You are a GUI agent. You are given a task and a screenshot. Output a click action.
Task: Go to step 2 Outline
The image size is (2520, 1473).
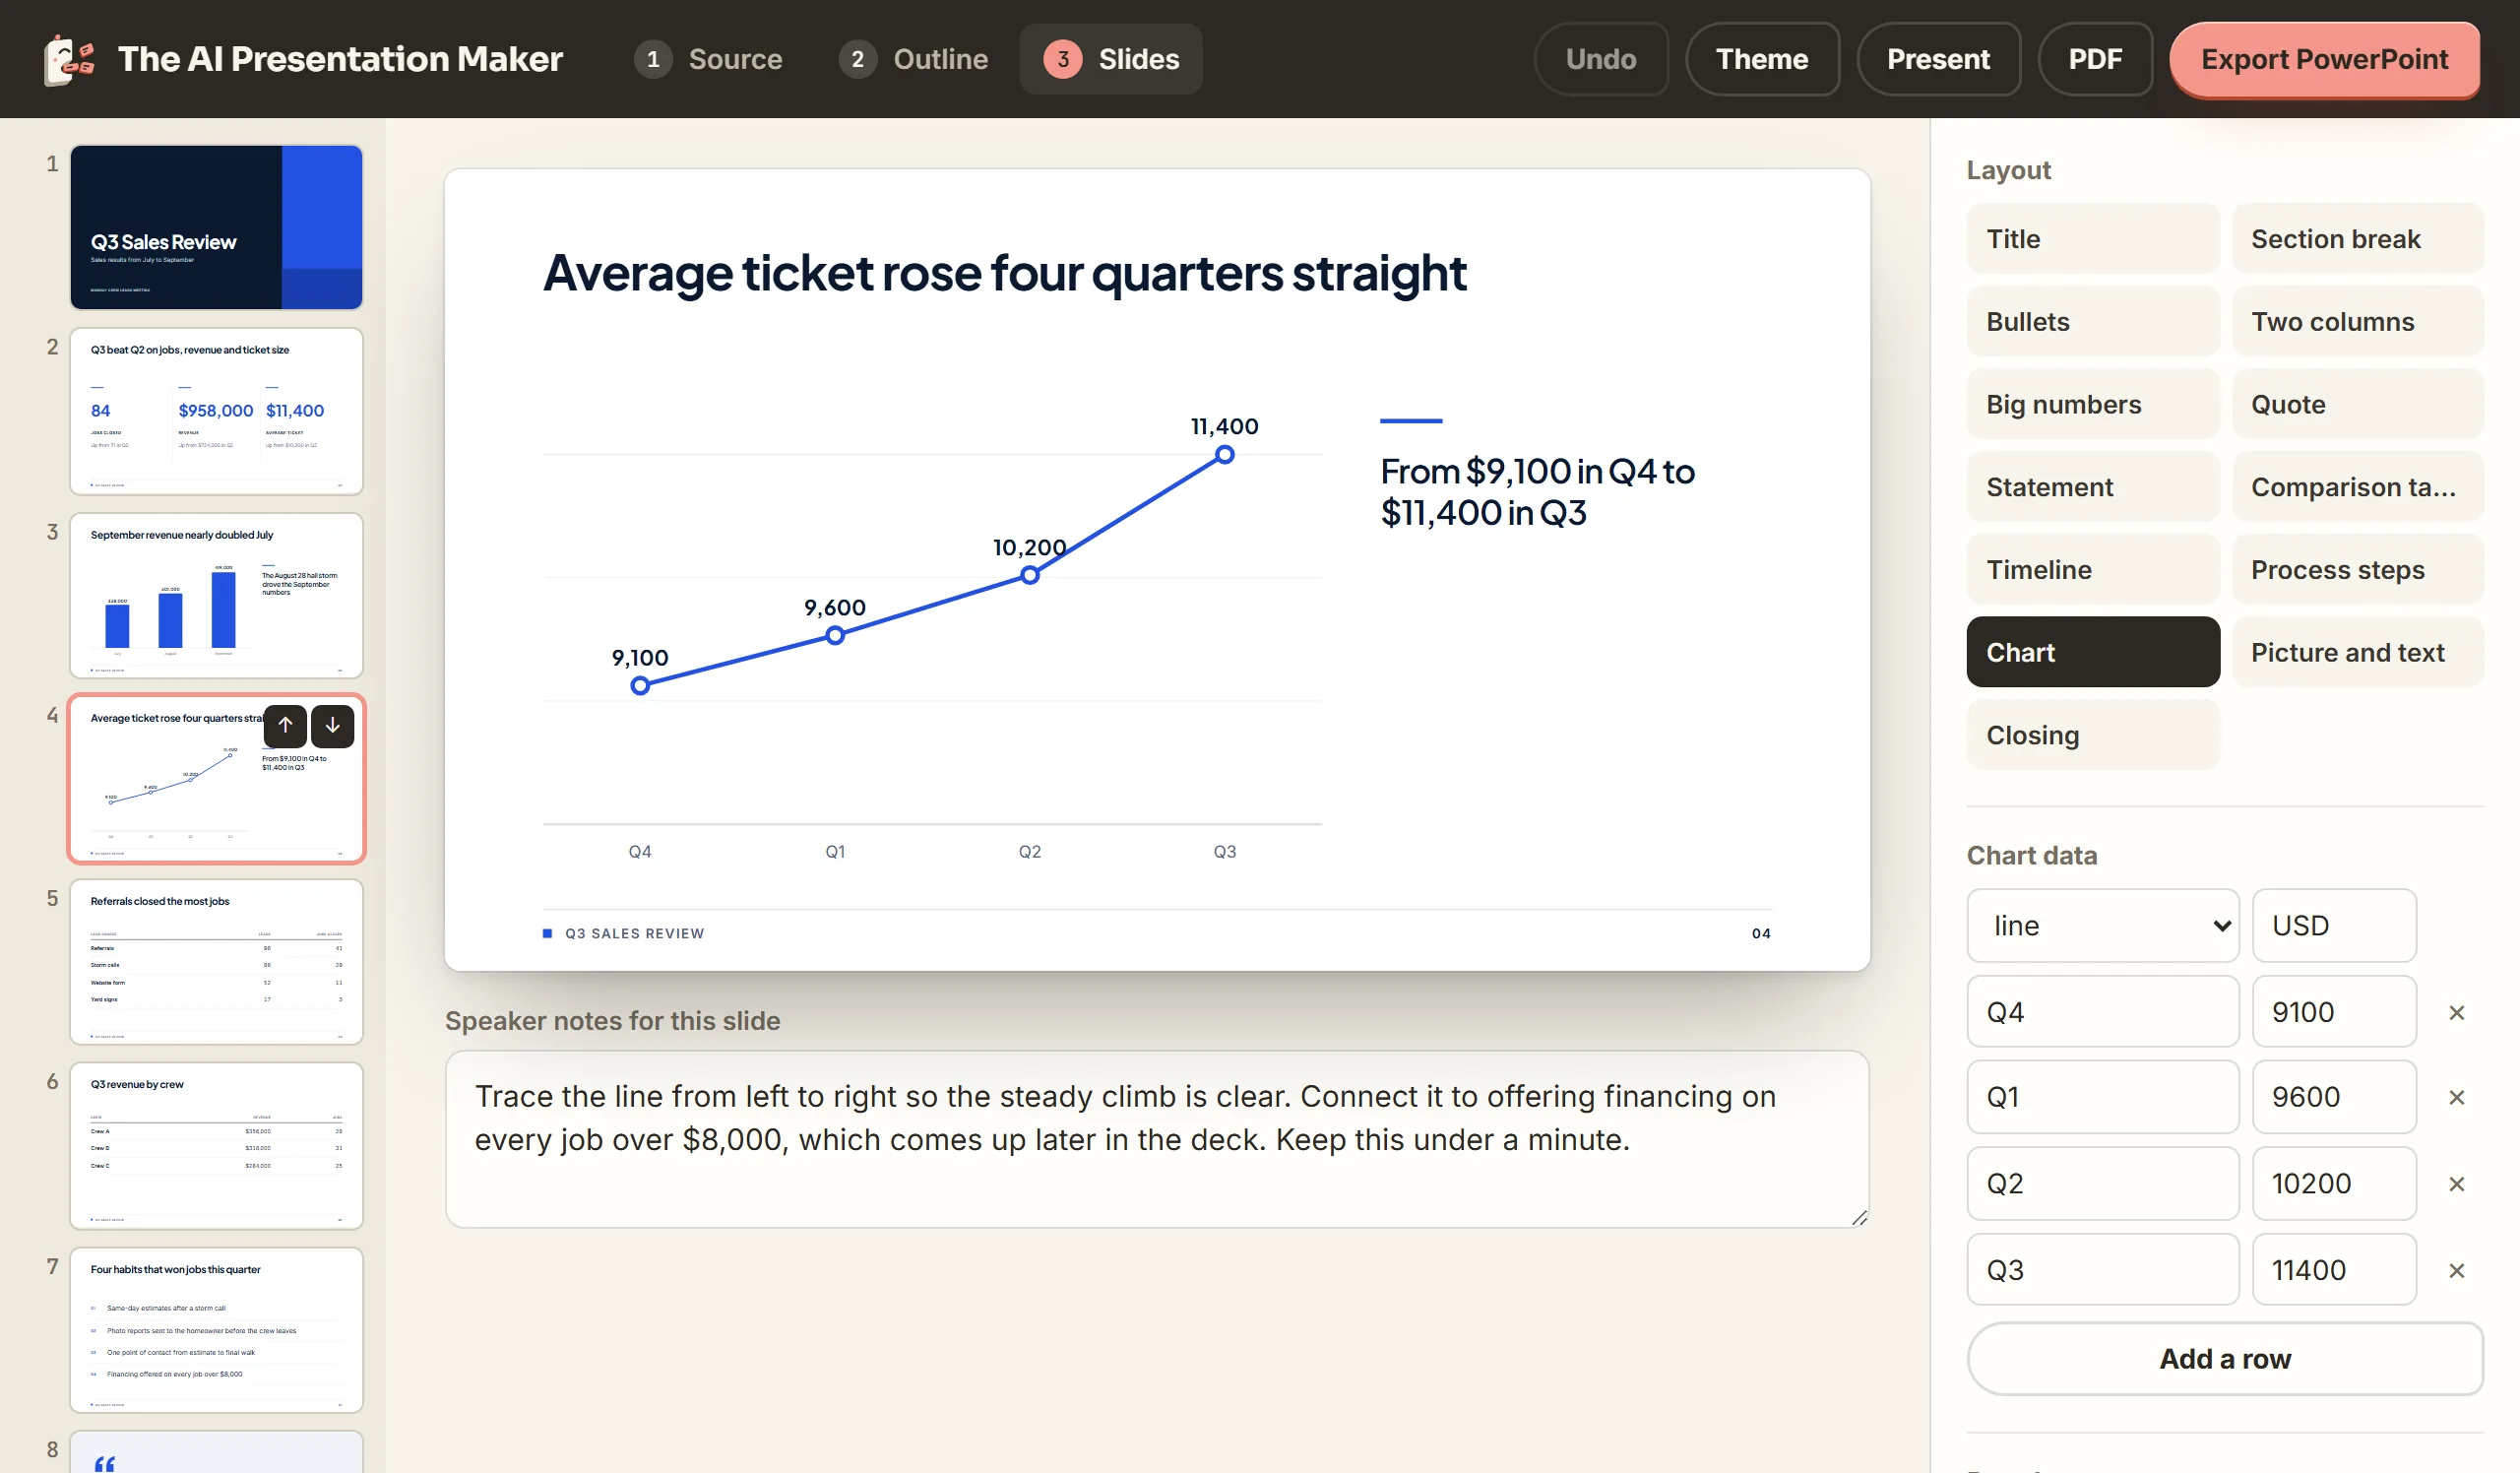click(x=914, y=59)
